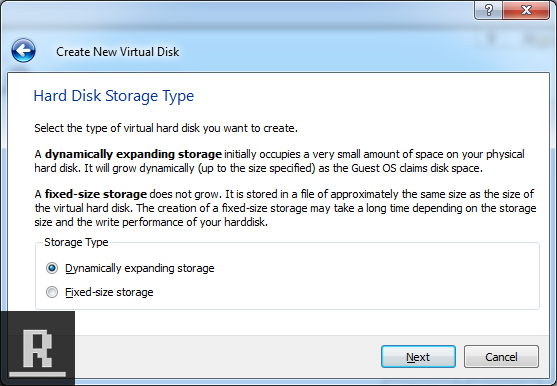This screenshot has width=557, height=386.
Task: Abort the wizard with the Cancel button
Action: point(501,357)
